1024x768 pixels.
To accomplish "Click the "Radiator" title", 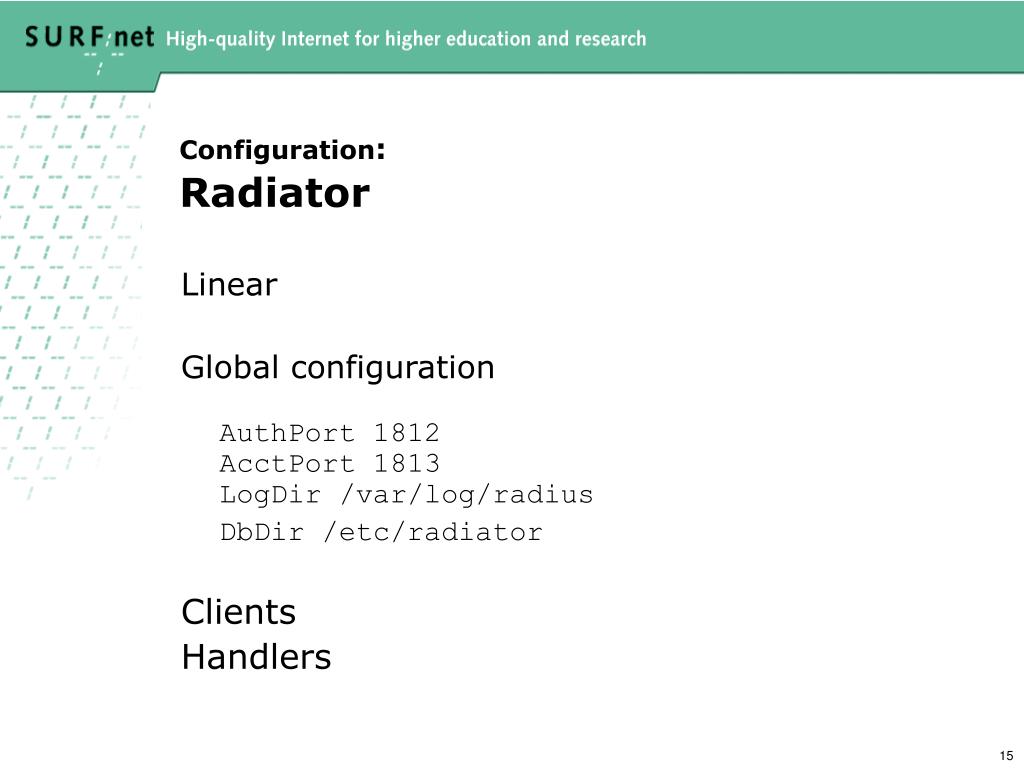I will point(275,193).
